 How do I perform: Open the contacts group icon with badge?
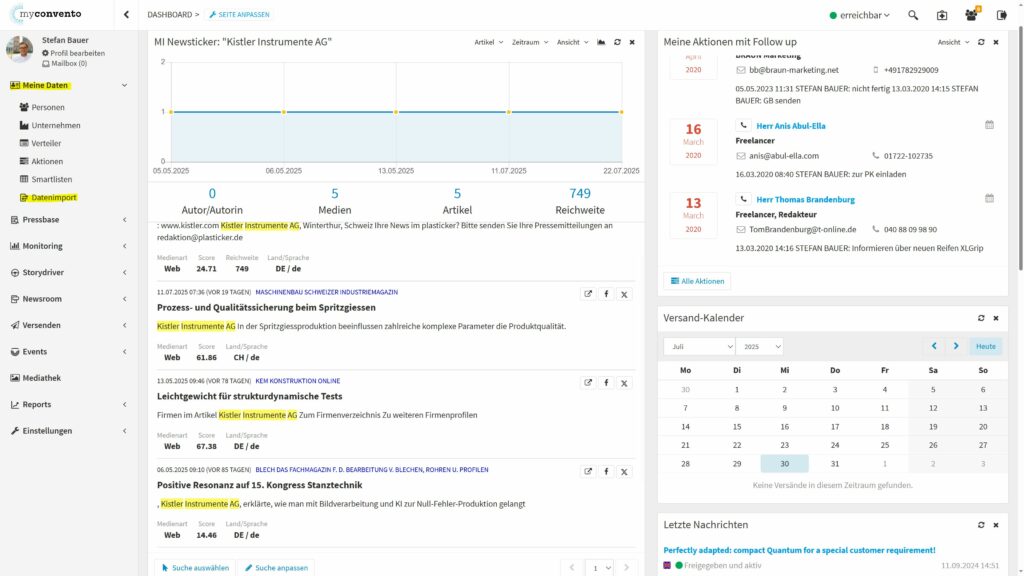coord(972,14)
